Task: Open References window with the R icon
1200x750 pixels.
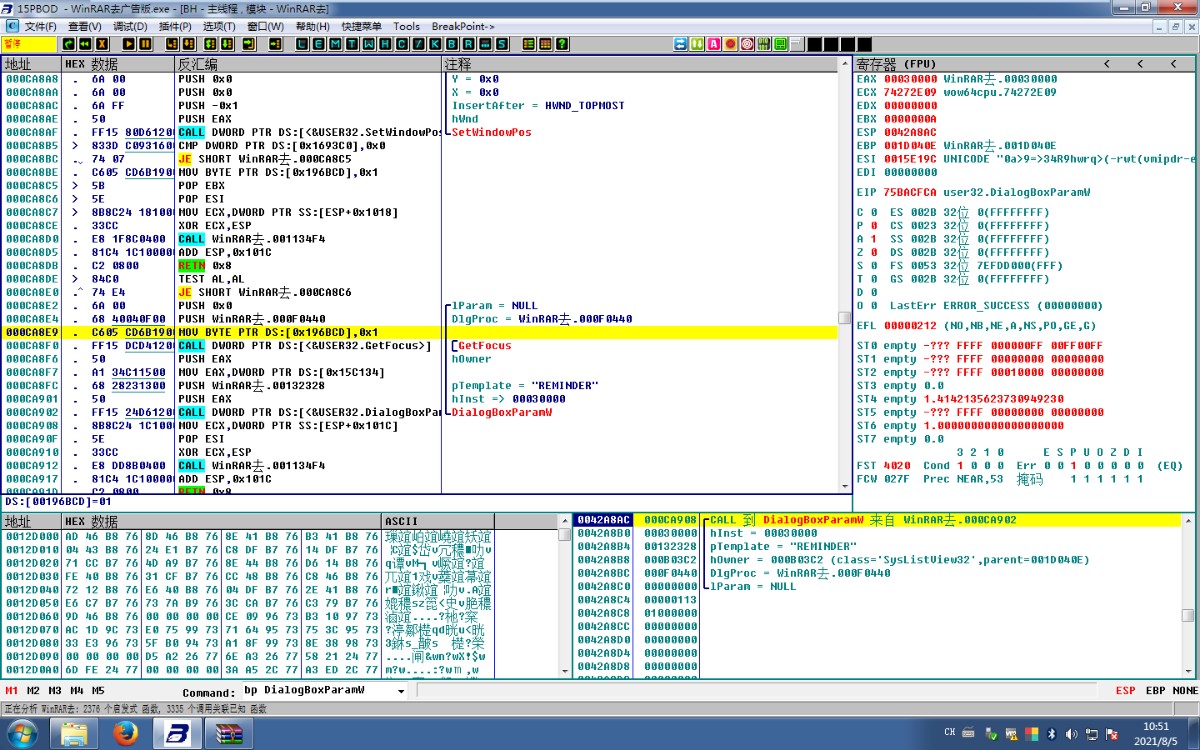Action: (468, 44)
